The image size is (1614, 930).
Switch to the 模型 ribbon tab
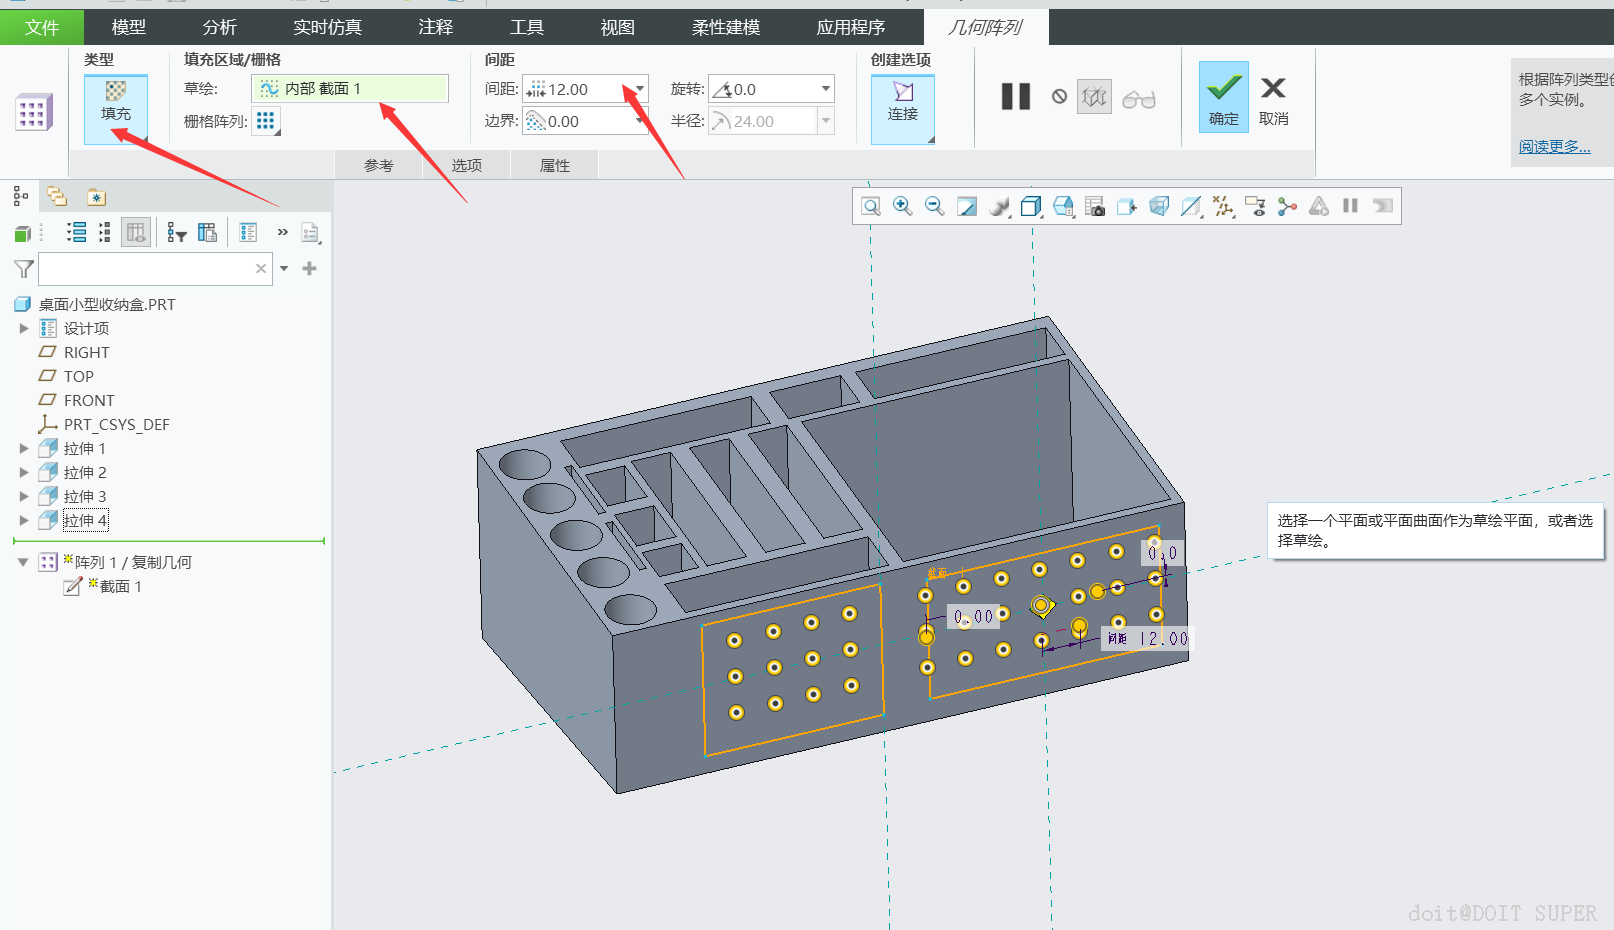pyautogui.click(x=128, y=27)
